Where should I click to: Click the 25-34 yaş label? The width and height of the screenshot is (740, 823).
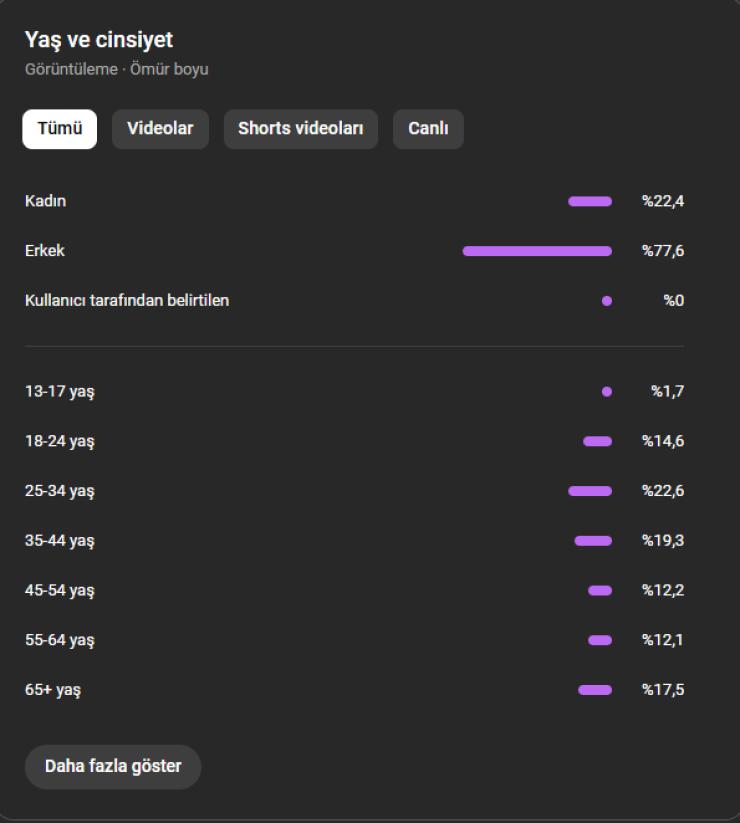[x=60, y=492]
